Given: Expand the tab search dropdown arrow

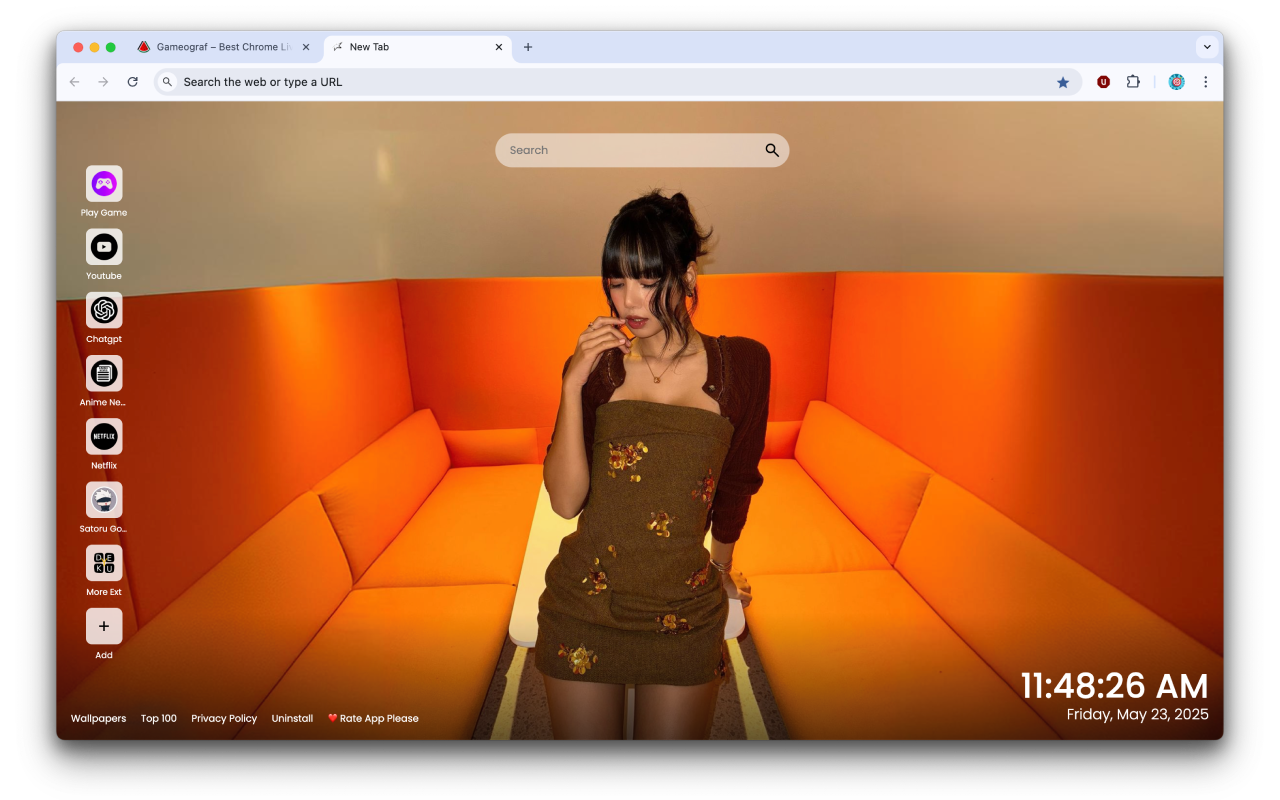Looking at the screenshot, I should [x=1207, y=47].
